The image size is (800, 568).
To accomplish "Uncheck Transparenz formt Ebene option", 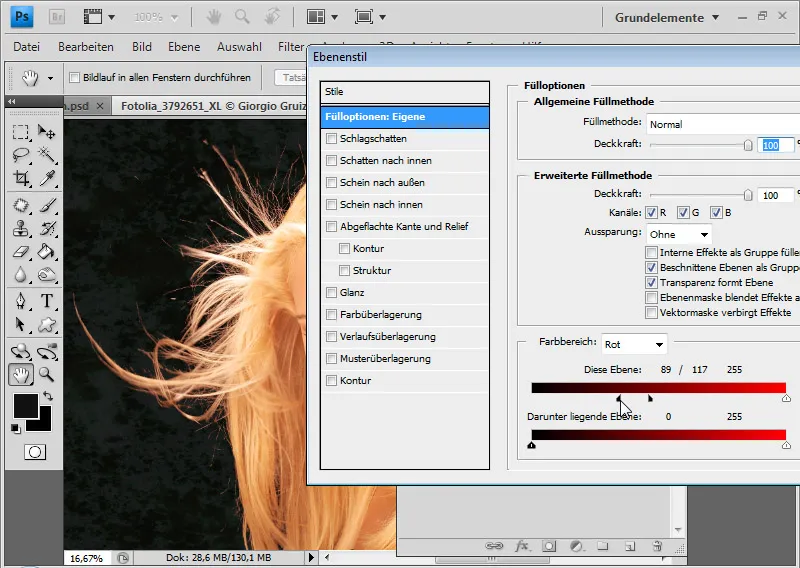I will (652, 283).
